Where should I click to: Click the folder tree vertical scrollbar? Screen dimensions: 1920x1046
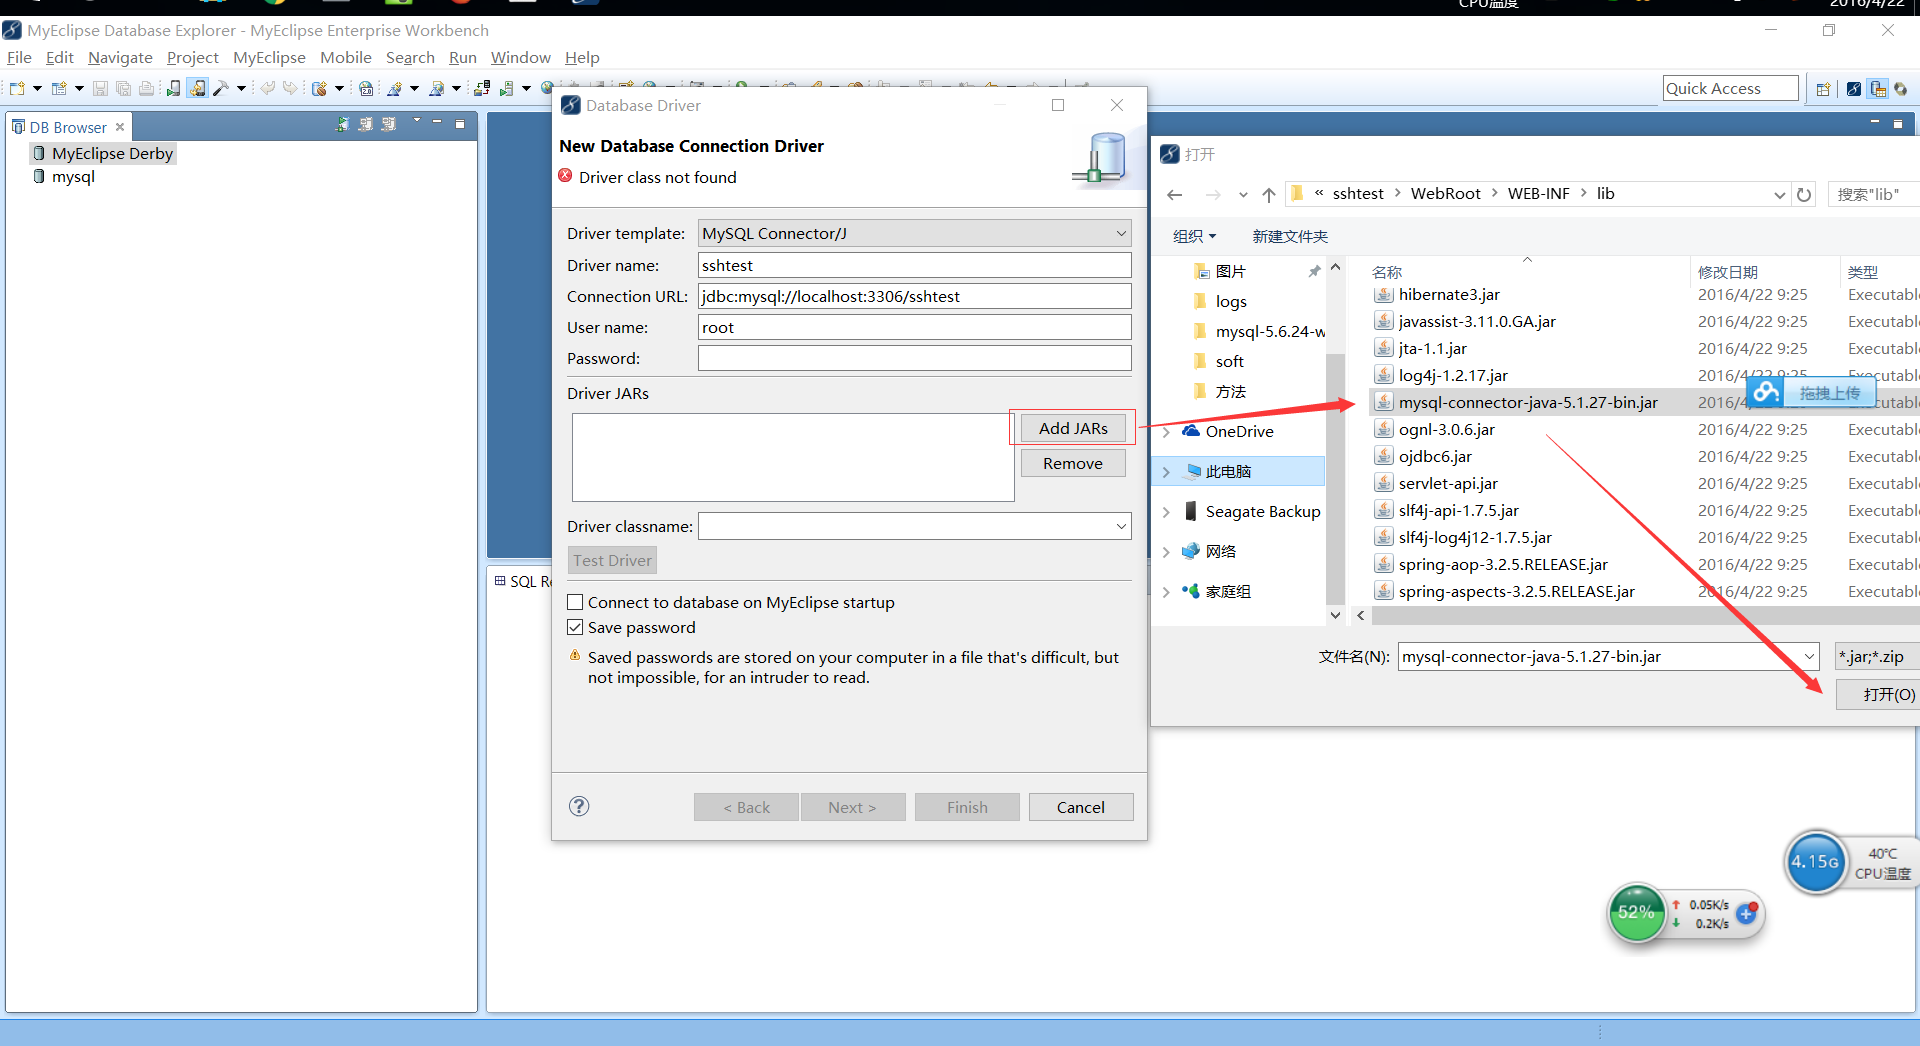(x=1335, y=478)
